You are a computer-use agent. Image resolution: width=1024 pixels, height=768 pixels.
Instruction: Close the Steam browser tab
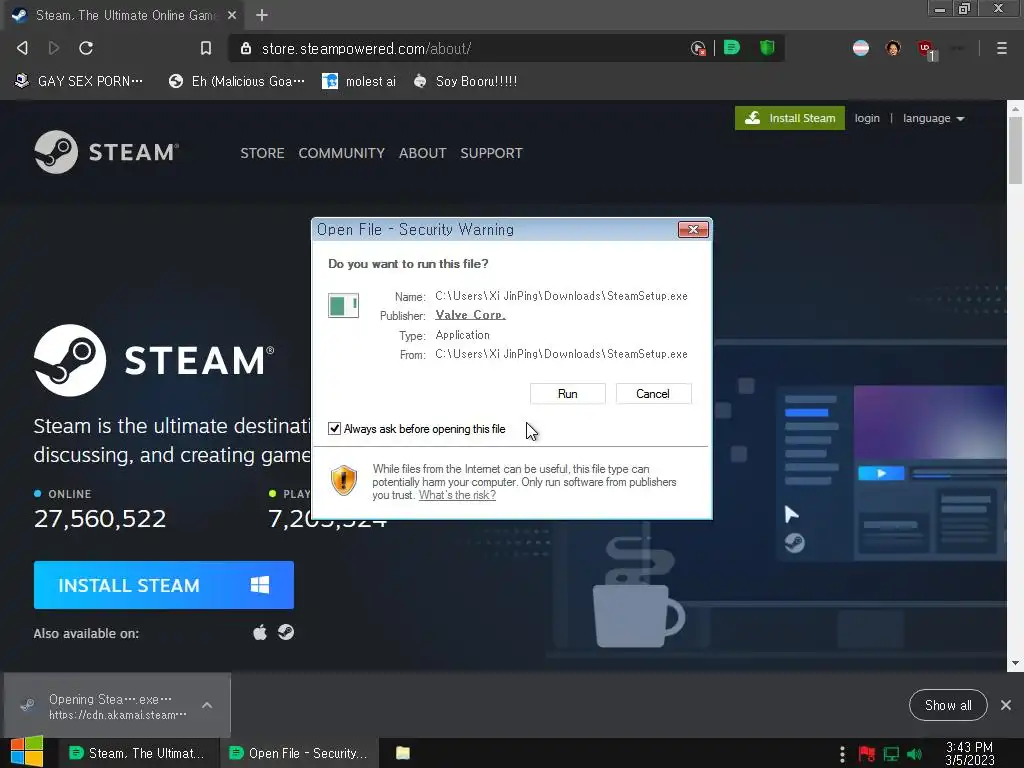point(232,15)
